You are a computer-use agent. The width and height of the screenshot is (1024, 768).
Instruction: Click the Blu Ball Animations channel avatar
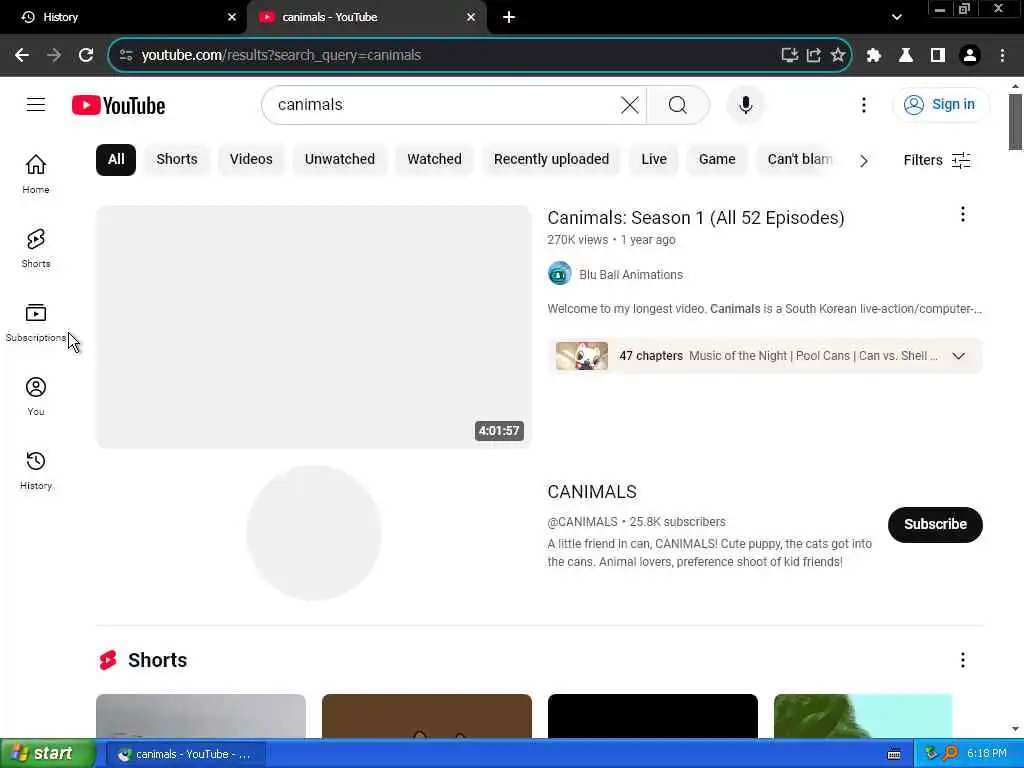pos(560,274)
